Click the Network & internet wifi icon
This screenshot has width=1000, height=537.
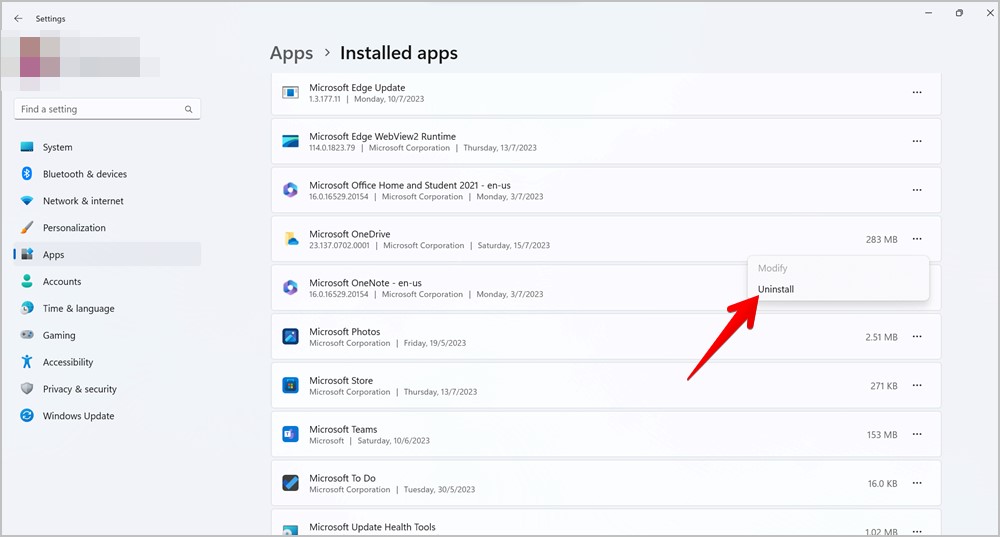point(27,200)
